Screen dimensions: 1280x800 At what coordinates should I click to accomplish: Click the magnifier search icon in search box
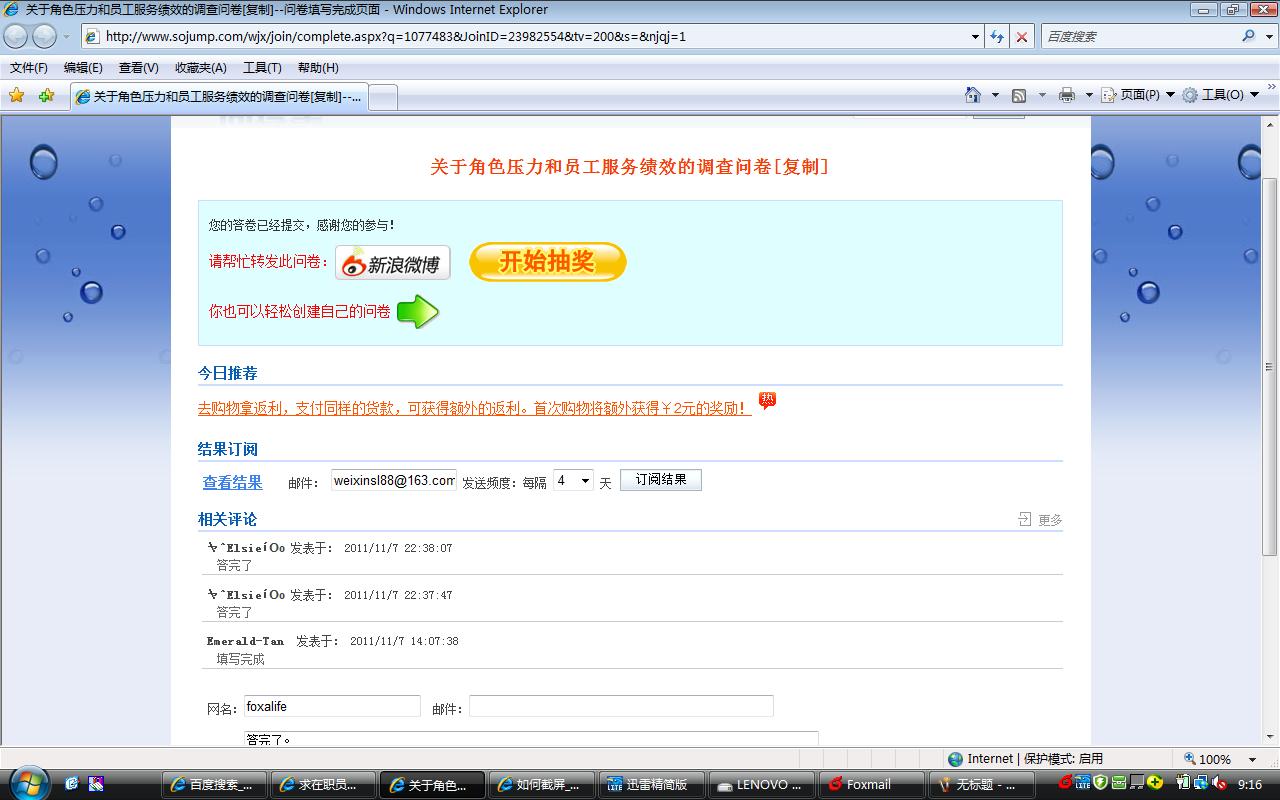(x=1248, y=36)
